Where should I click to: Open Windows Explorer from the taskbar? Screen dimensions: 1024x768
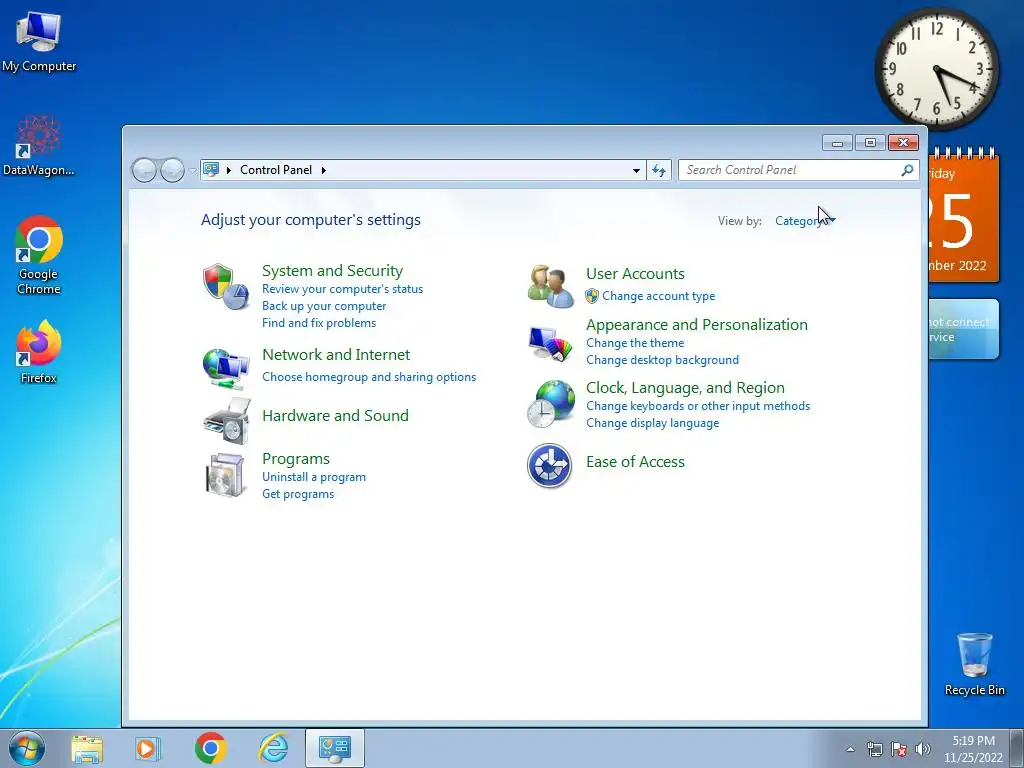coord(86,748)
